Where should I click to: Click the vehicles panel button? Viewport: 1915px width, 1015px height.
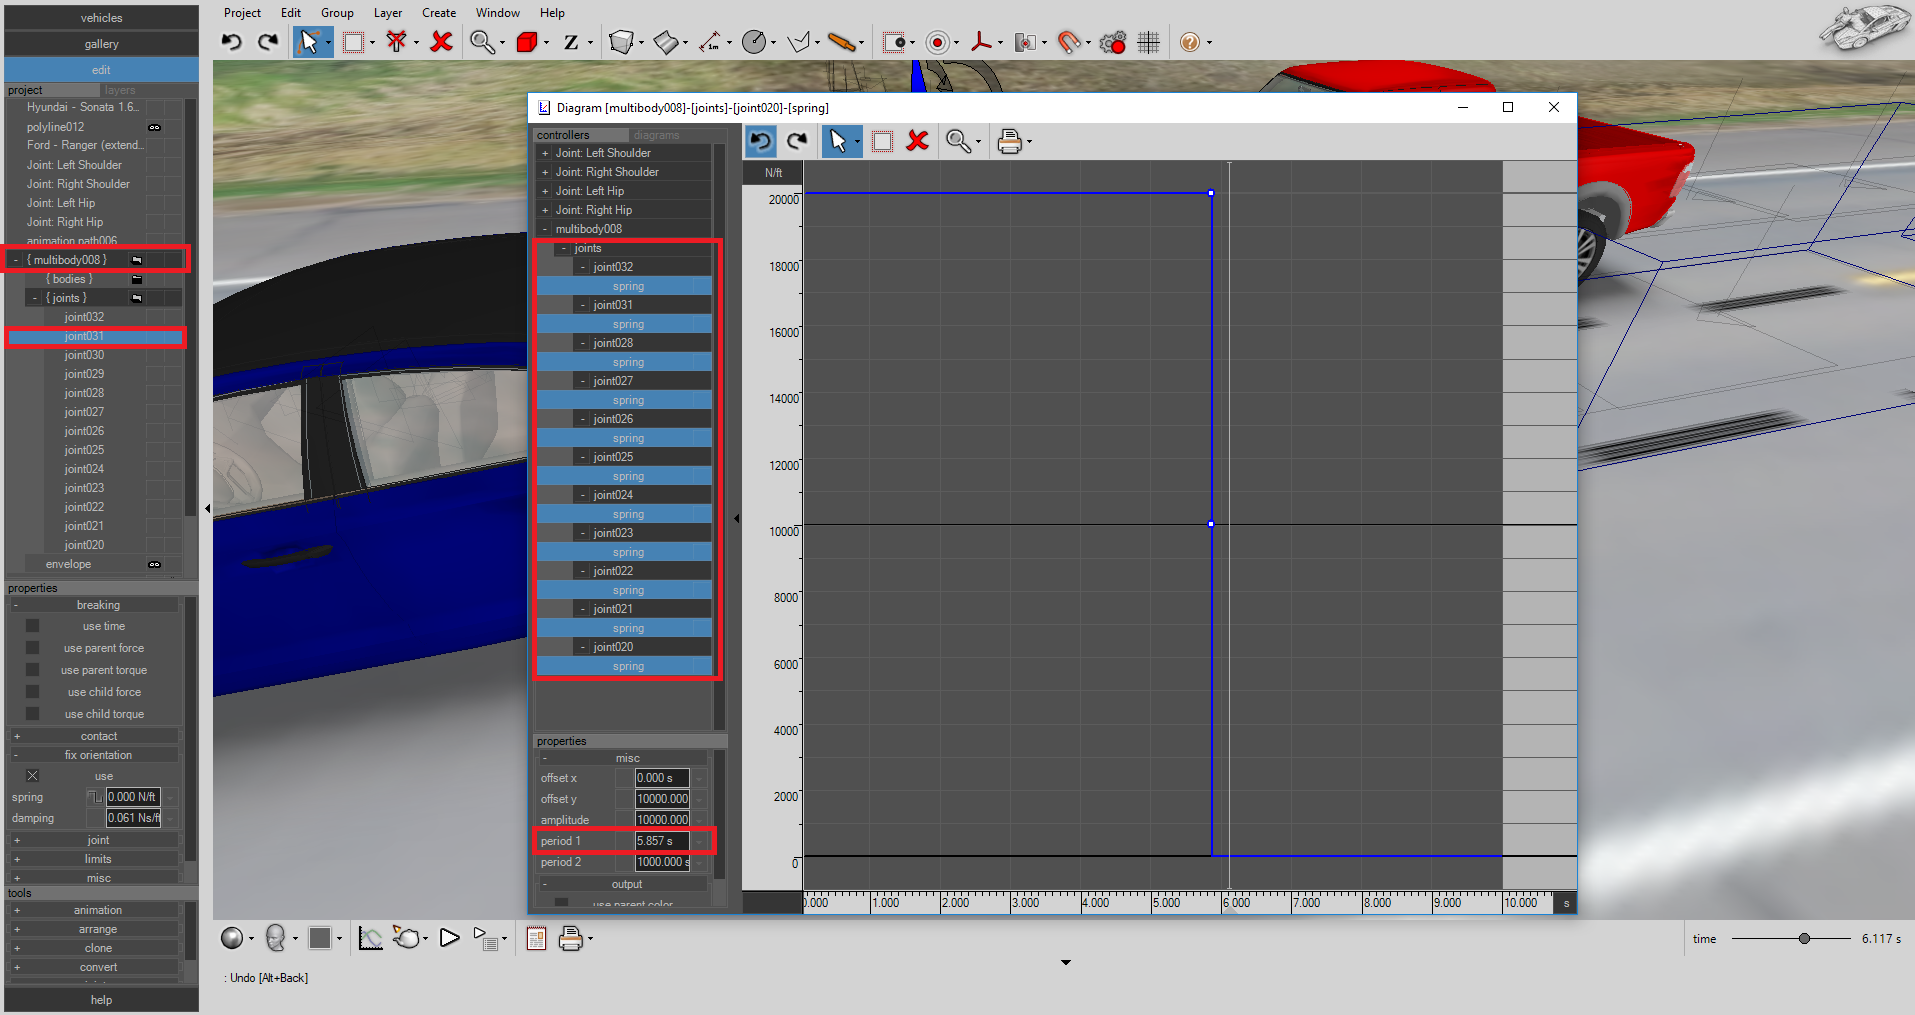(x=101, y=18)
